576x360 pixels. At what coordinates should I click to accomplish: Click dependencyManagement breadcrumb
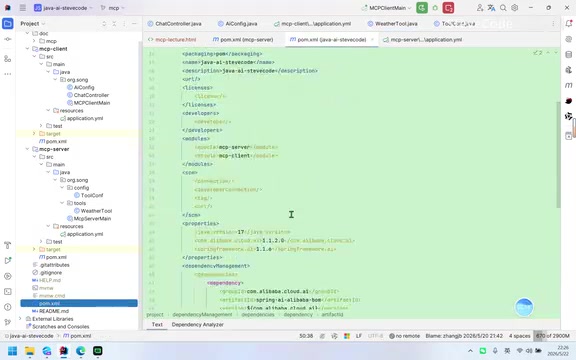point(202,315)
